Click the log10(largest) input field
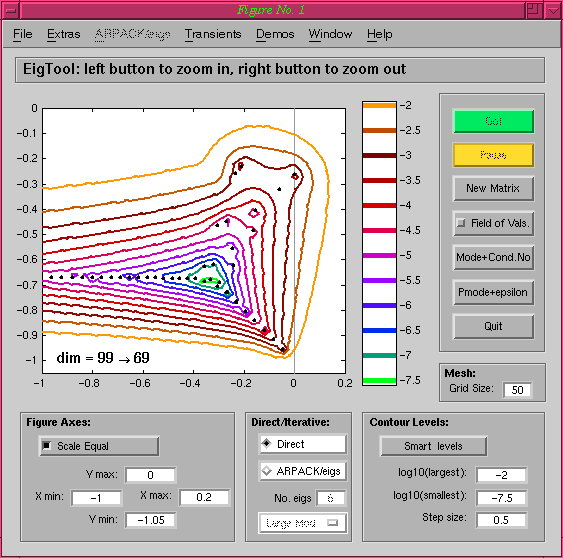 pos(501,475)
